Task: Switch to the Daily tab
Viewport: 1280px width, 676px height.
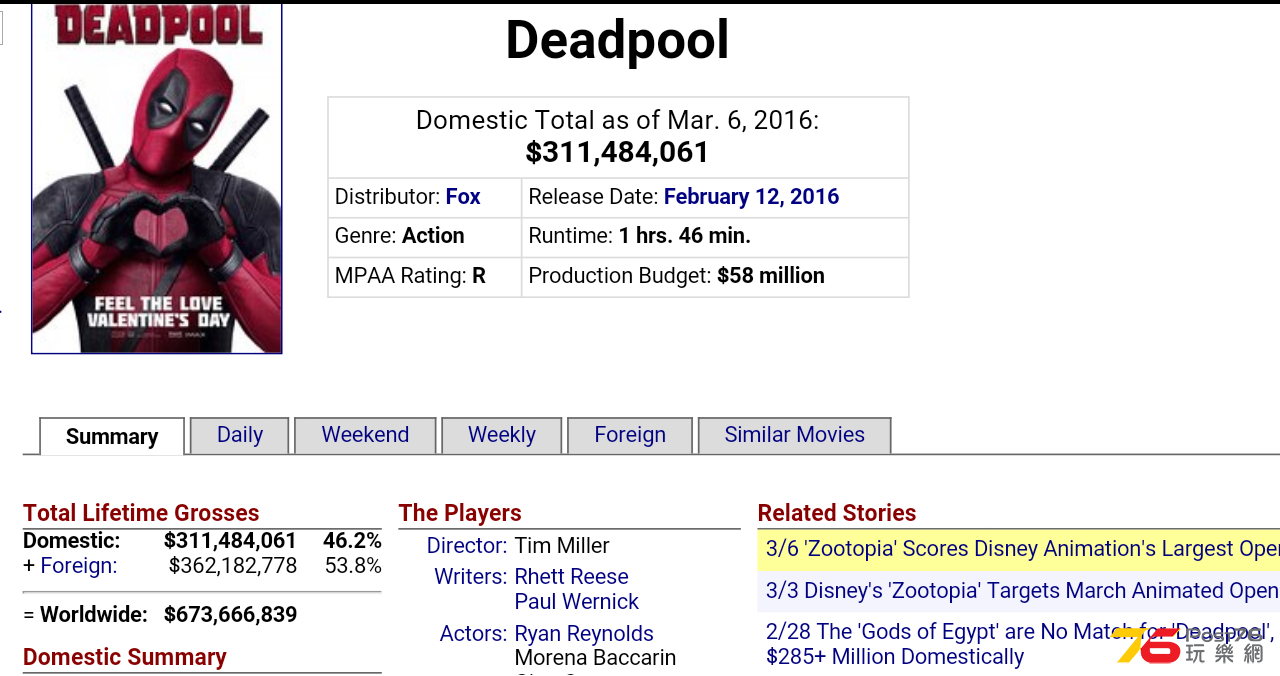Action: [240, 435]
